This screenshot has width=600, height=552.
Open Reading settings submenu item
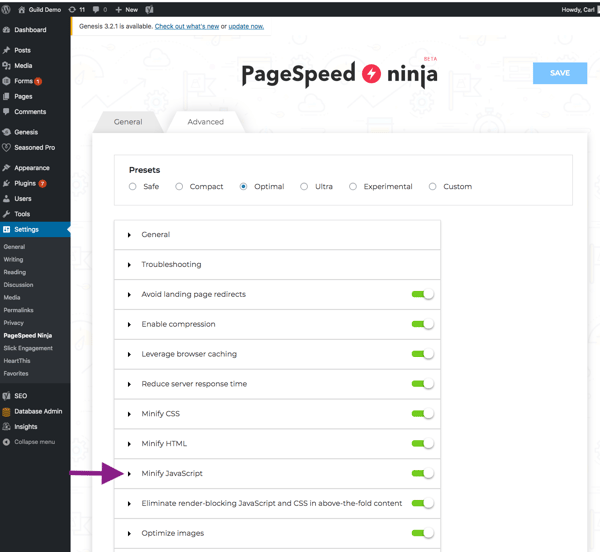15,272
